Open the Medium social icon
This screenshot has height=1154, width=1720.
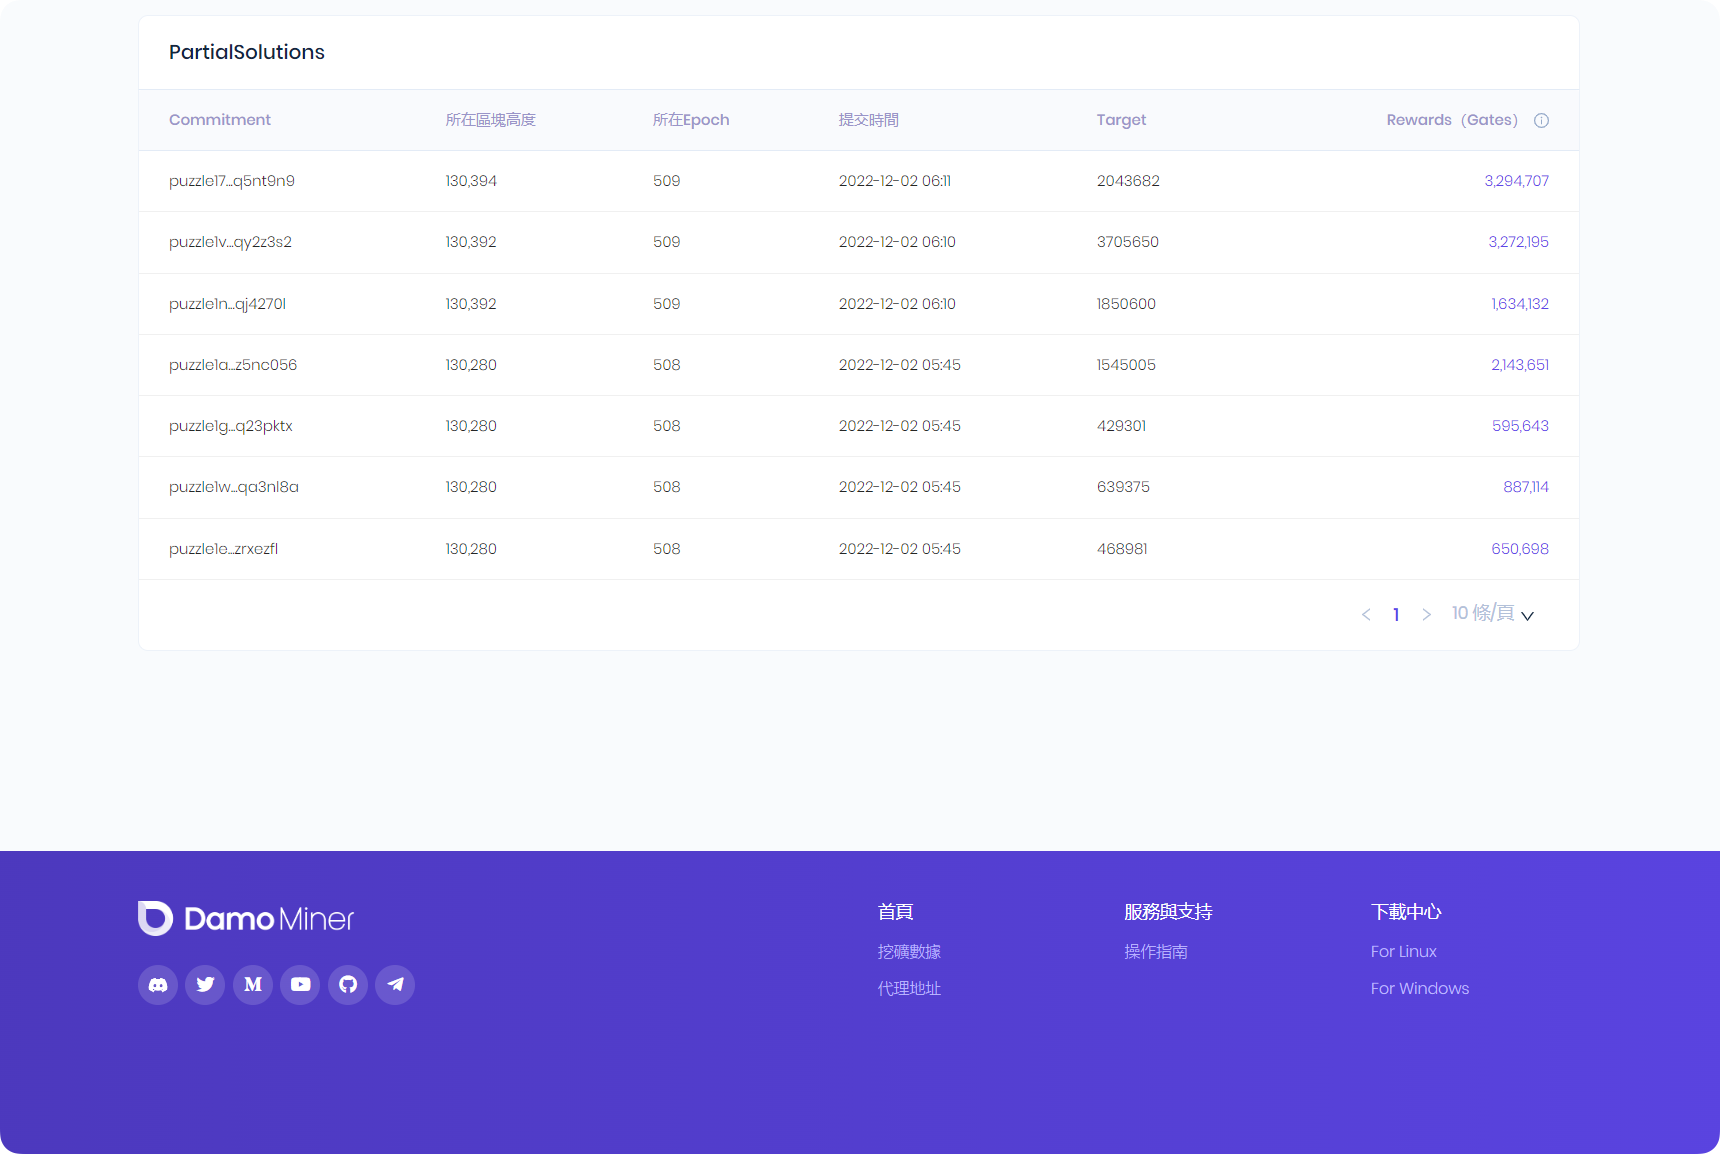tap(253, 985)
